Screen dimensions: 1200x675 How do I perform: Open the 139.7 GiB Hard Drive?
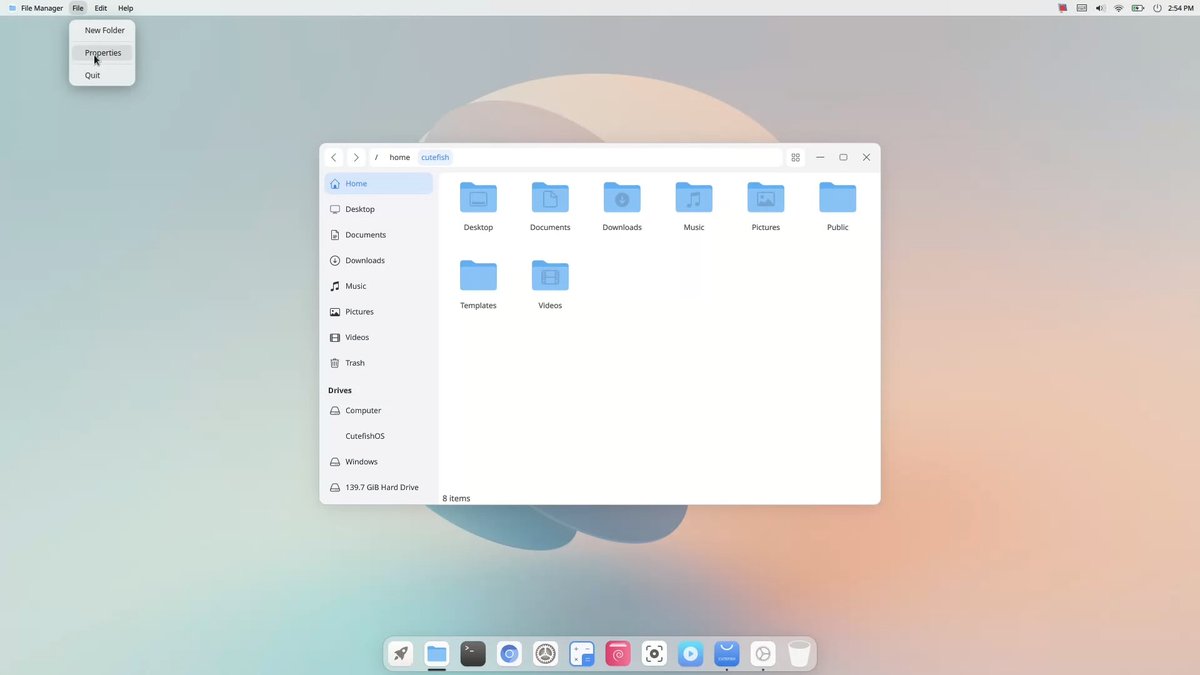tap(379, 487)
